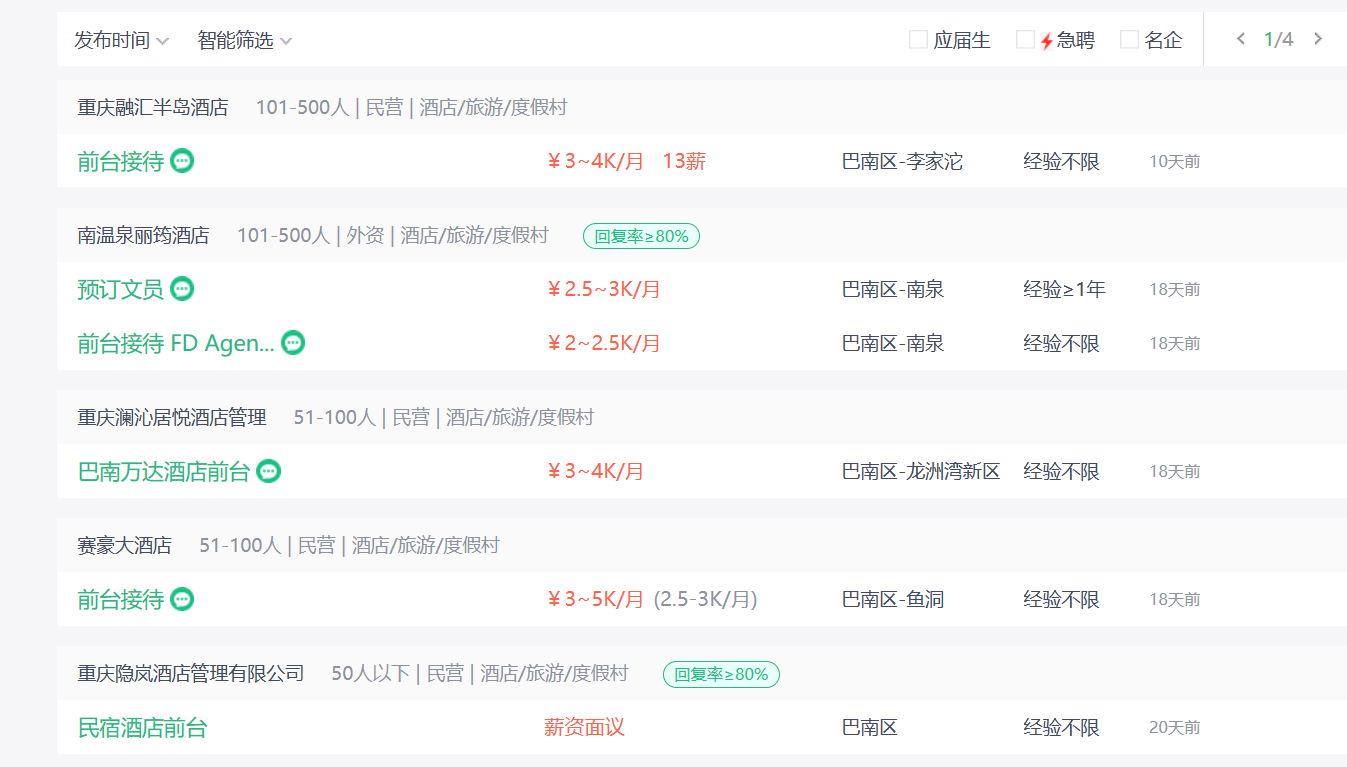
Task: Open the 预订文员 job listing
Action: 120,289
